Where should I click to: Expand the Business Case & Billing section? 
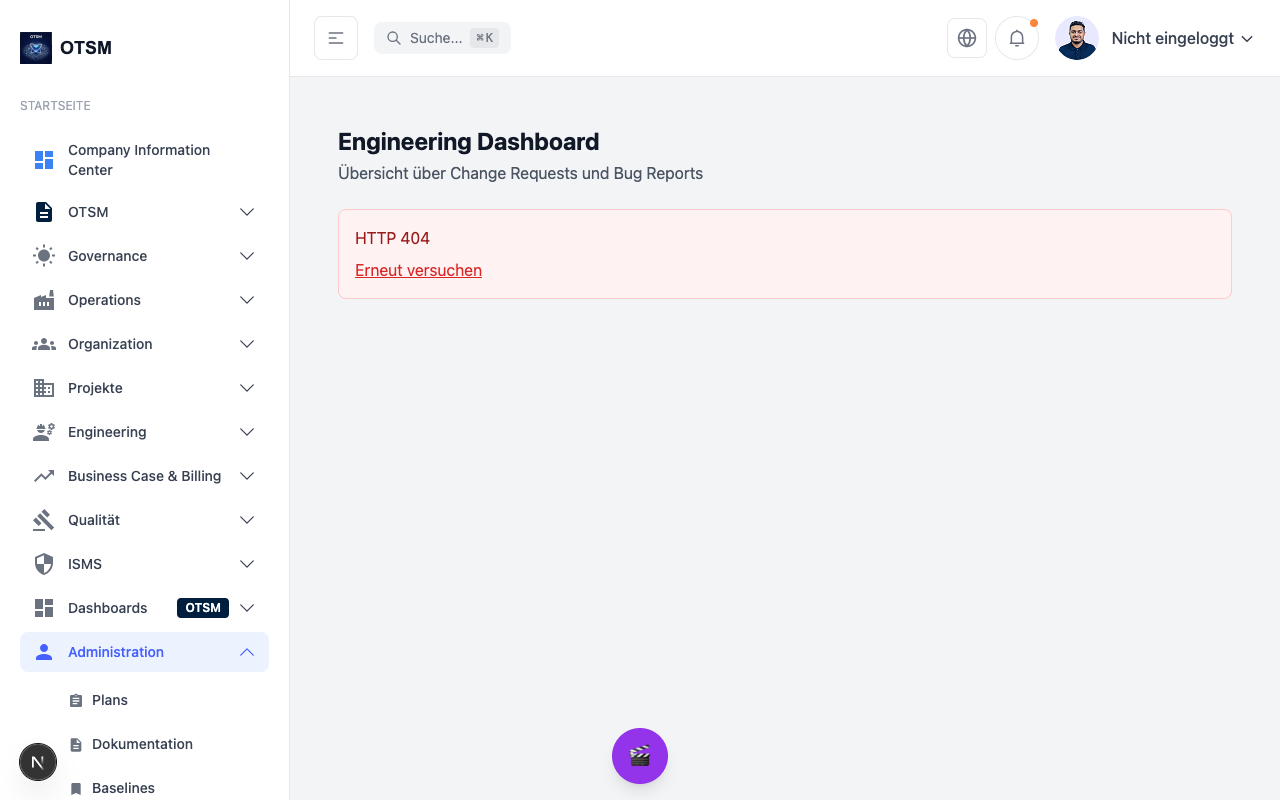pyautogui.click(x=246, y=476)
